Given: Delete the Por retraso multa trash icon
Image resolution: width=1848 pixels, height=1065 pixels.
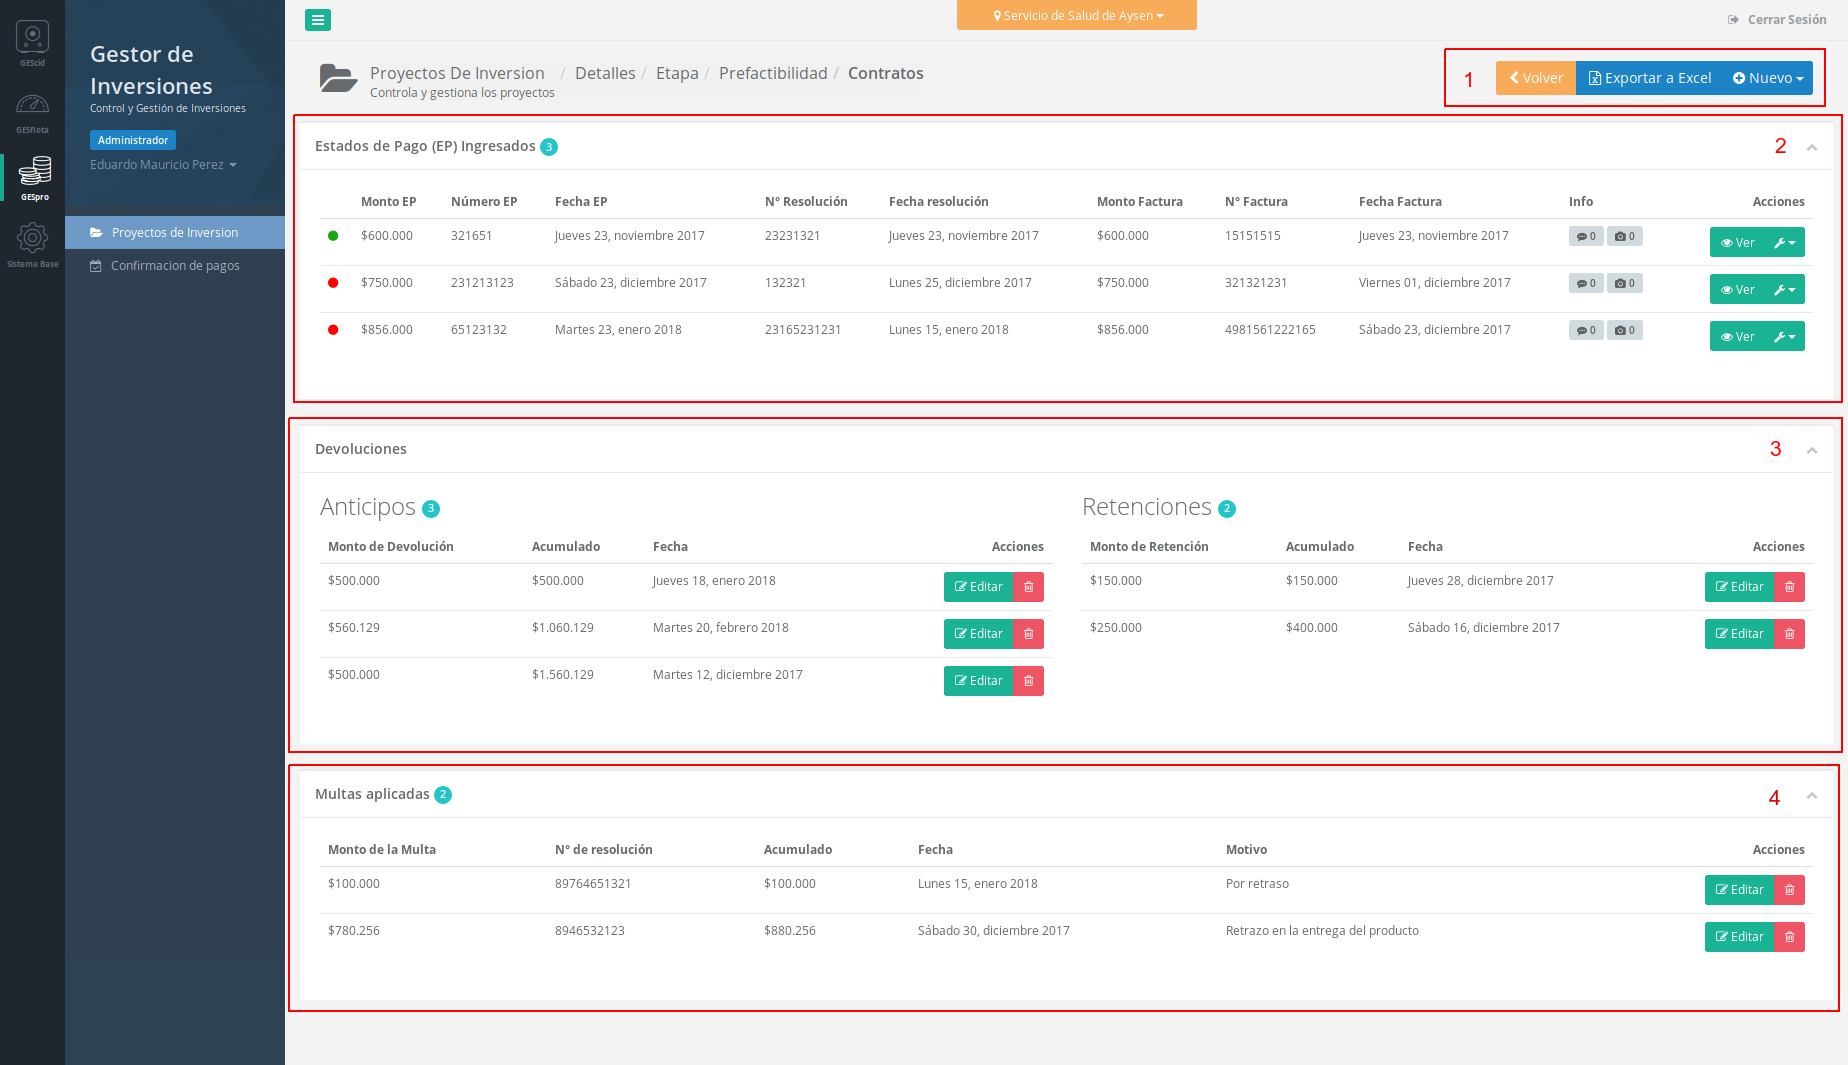Looking at the screenshot, I should tap(1789, 890).
